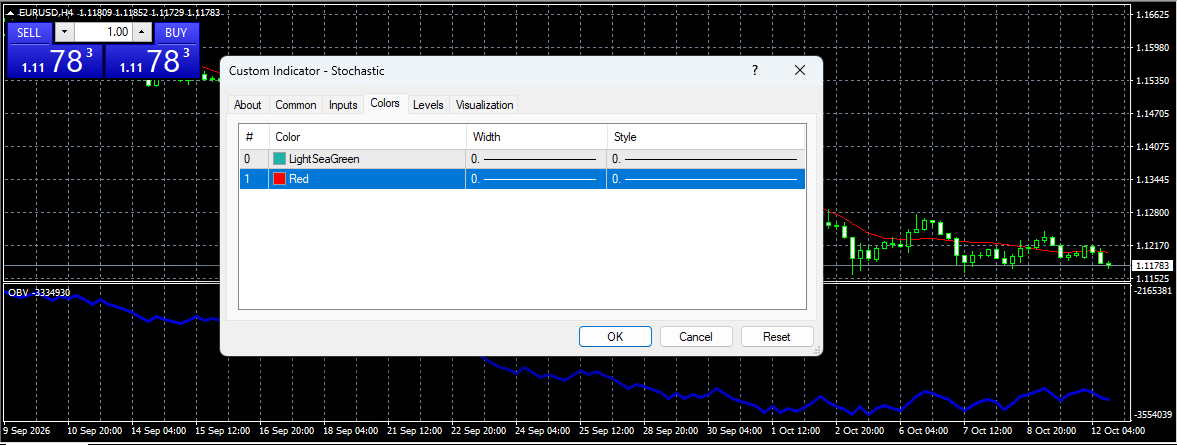Open style selector for Red row

(x=706, y=179)
